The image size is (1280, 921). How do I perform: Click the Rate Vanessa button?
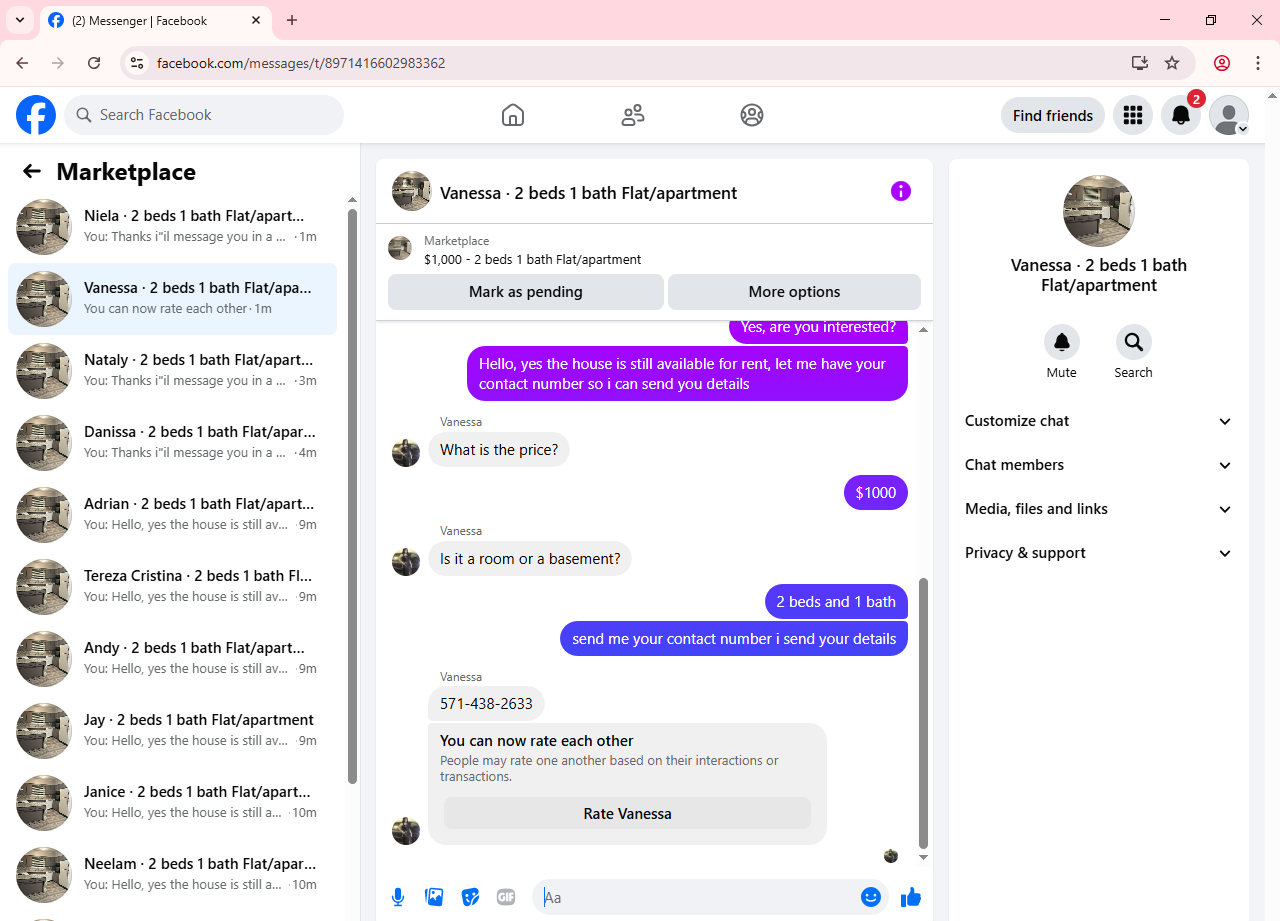[x=627, y=813]
